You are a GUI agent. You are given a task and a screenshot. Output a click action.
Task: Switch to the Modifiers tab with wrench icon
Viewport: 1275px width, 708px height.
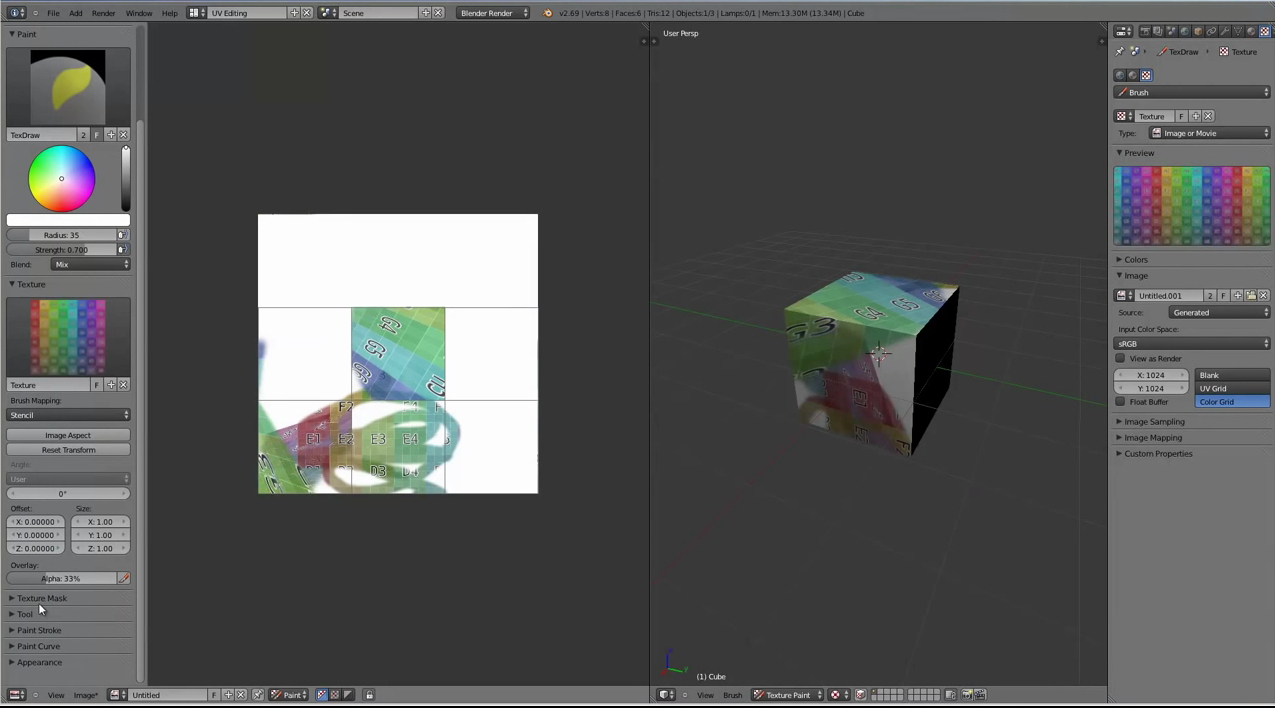[x=1224, y=31]
